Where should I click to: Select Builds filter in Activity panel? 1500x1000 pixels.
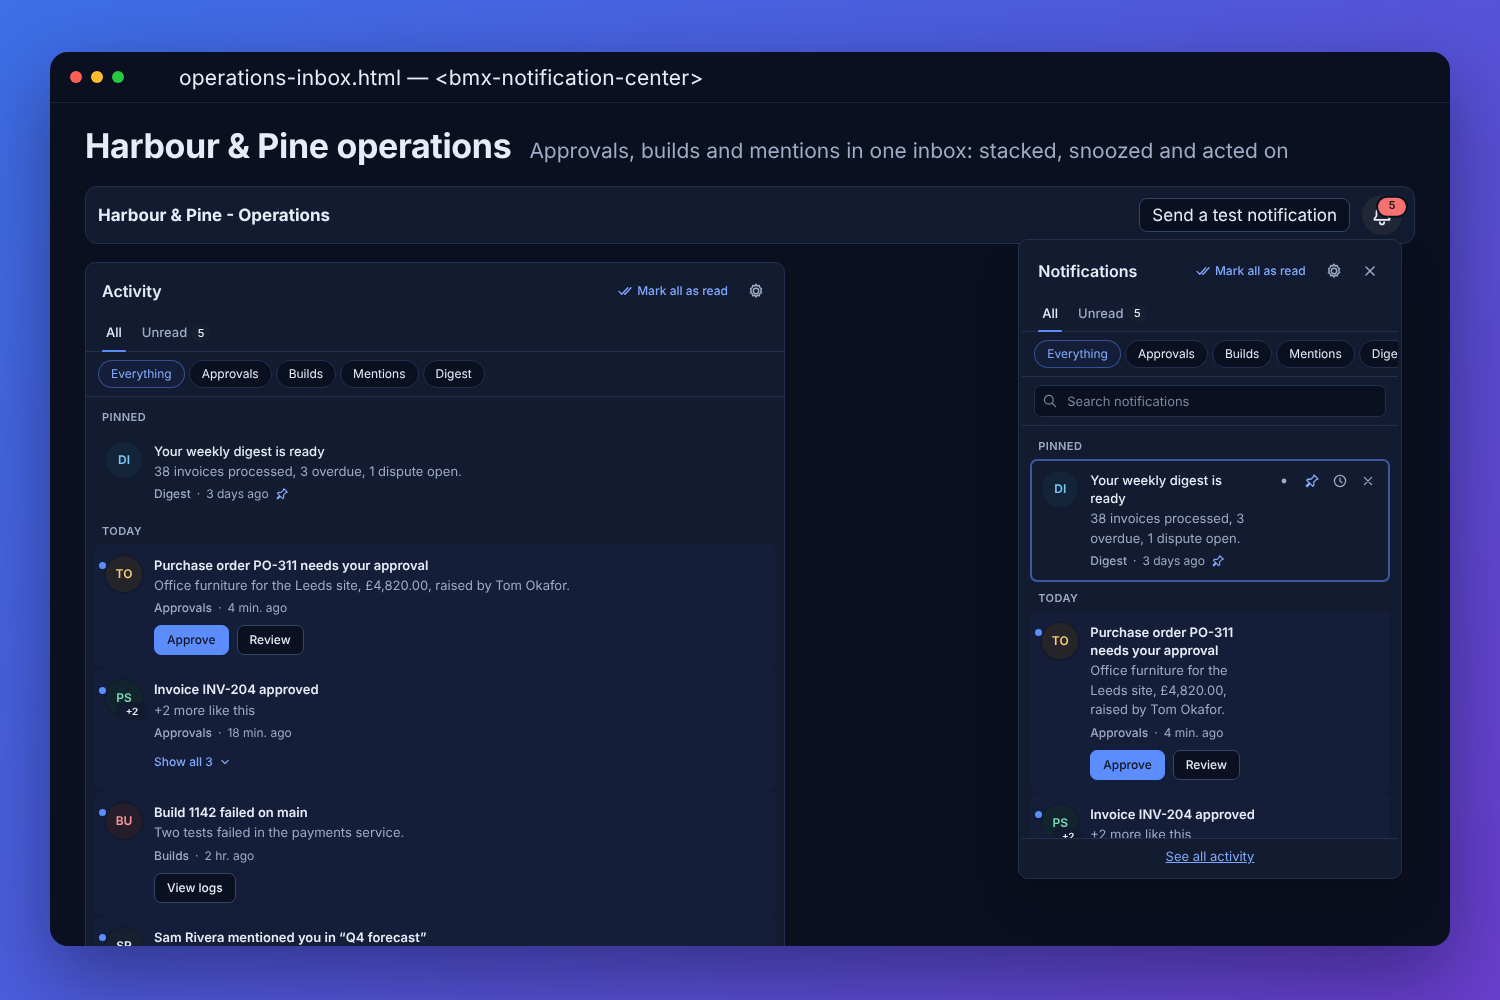coord(306,374)
